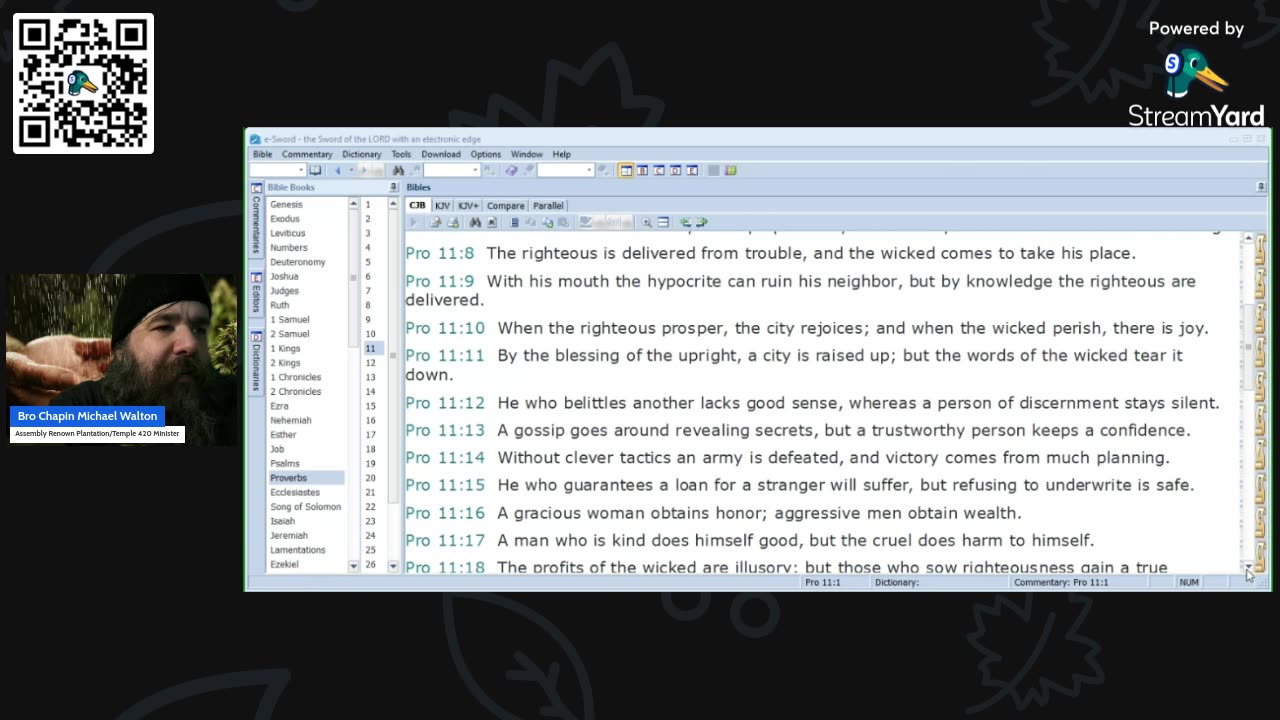Viewport: 1280px width, 720px height.
Task: Open the Commentaries side panel tab
Action: (256, 220)
